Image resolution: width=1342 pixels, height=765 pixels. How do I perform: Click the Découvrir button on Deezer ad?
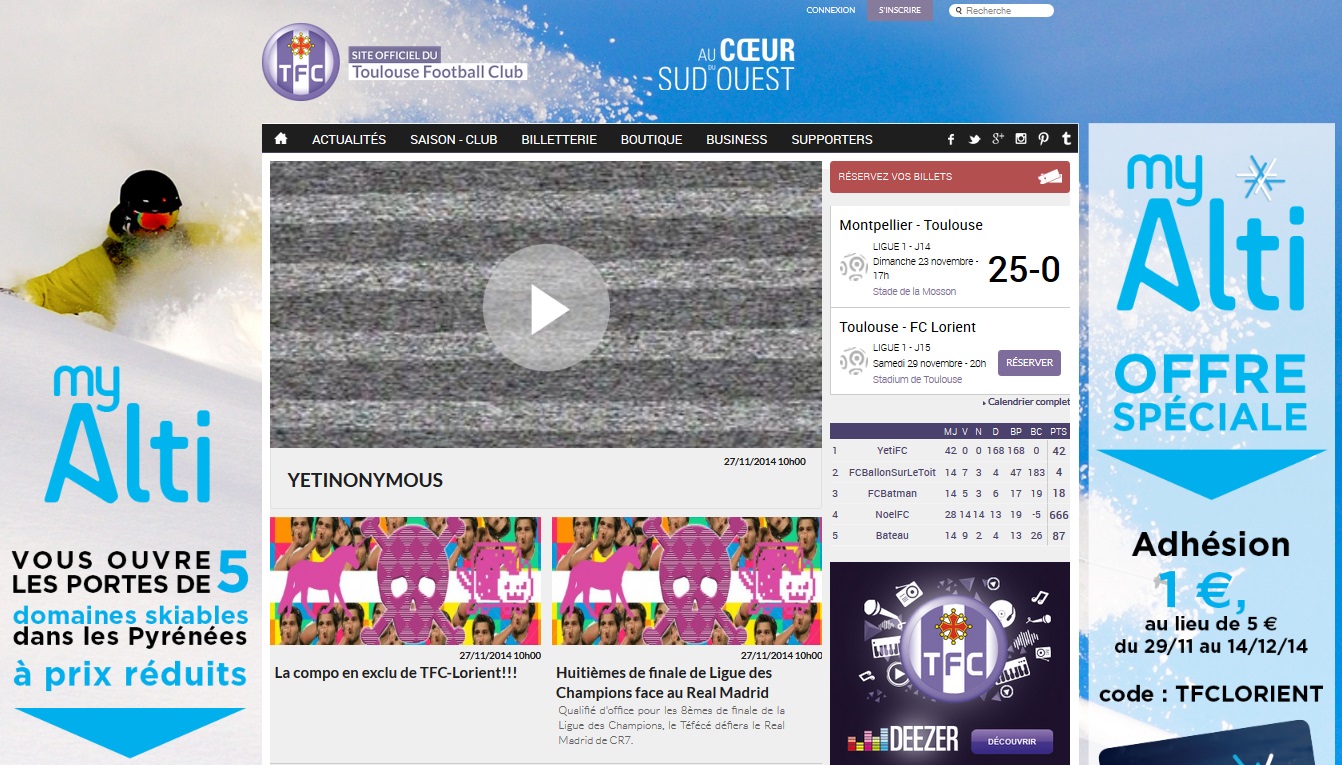tap(1012, 742)
